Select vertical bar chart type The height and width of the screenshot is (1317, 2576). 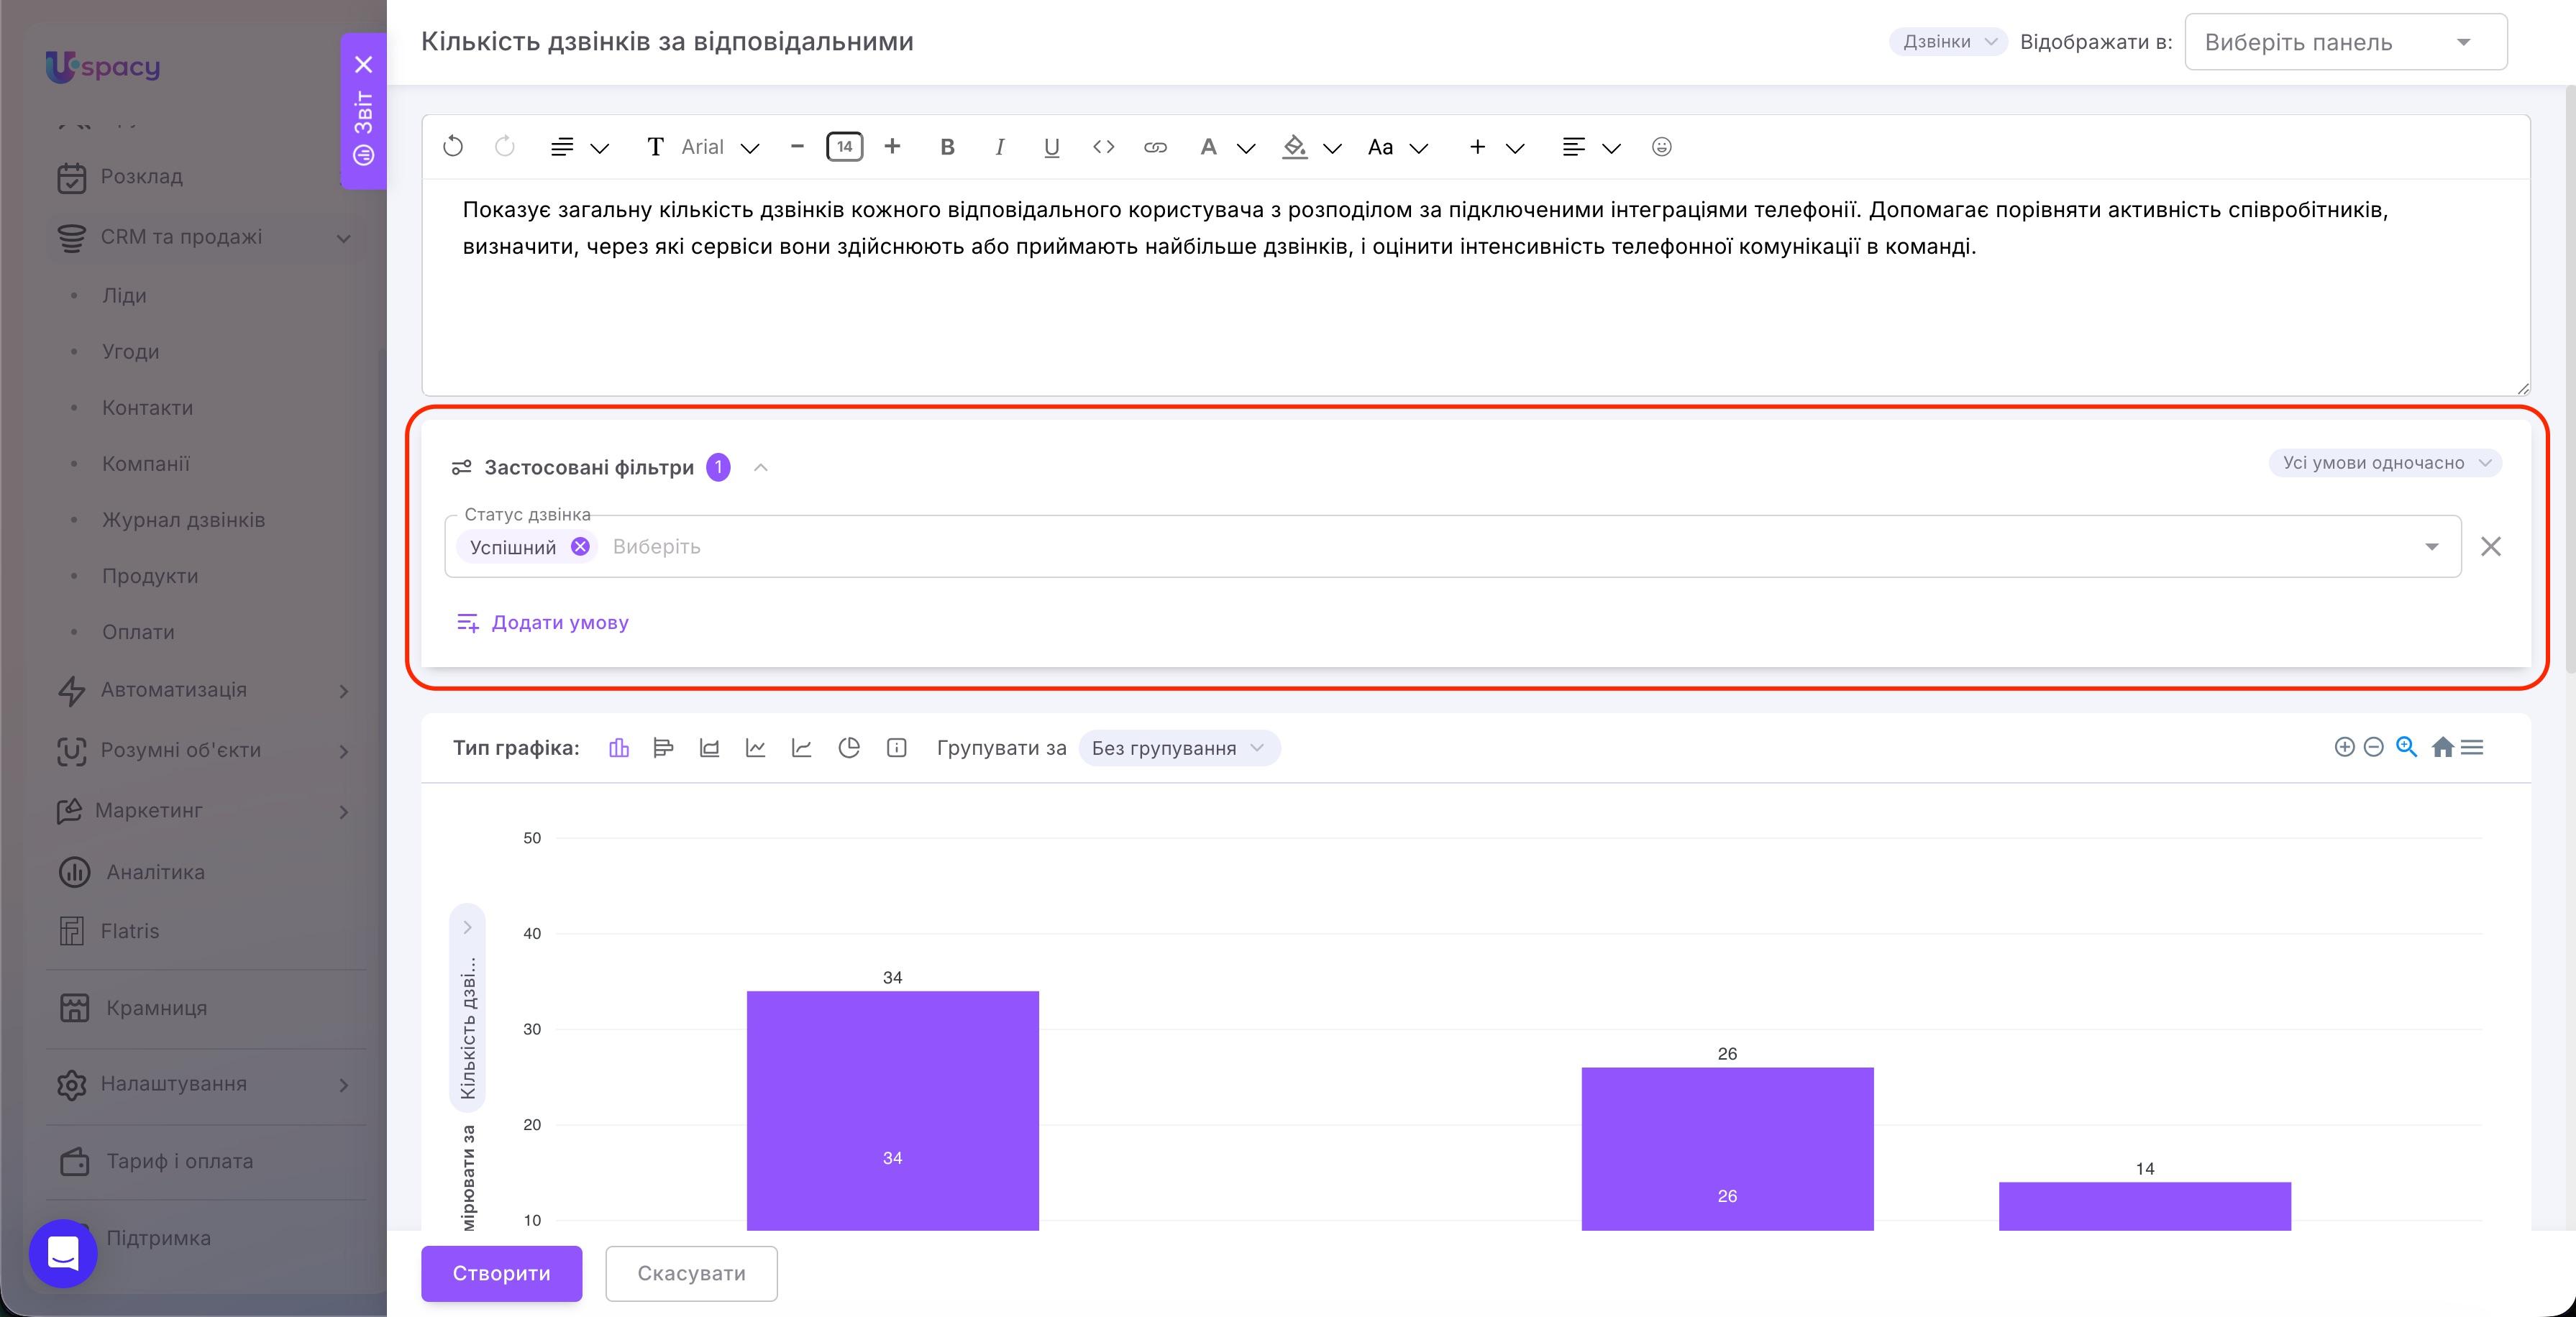click(619, 748)
